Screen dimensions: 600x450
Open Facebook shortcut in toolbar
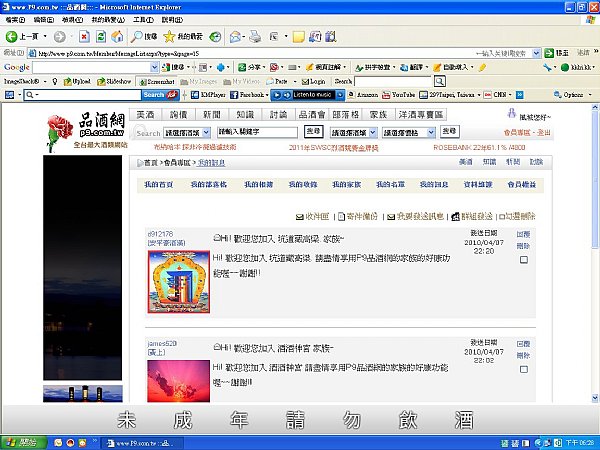coord(247,95)
